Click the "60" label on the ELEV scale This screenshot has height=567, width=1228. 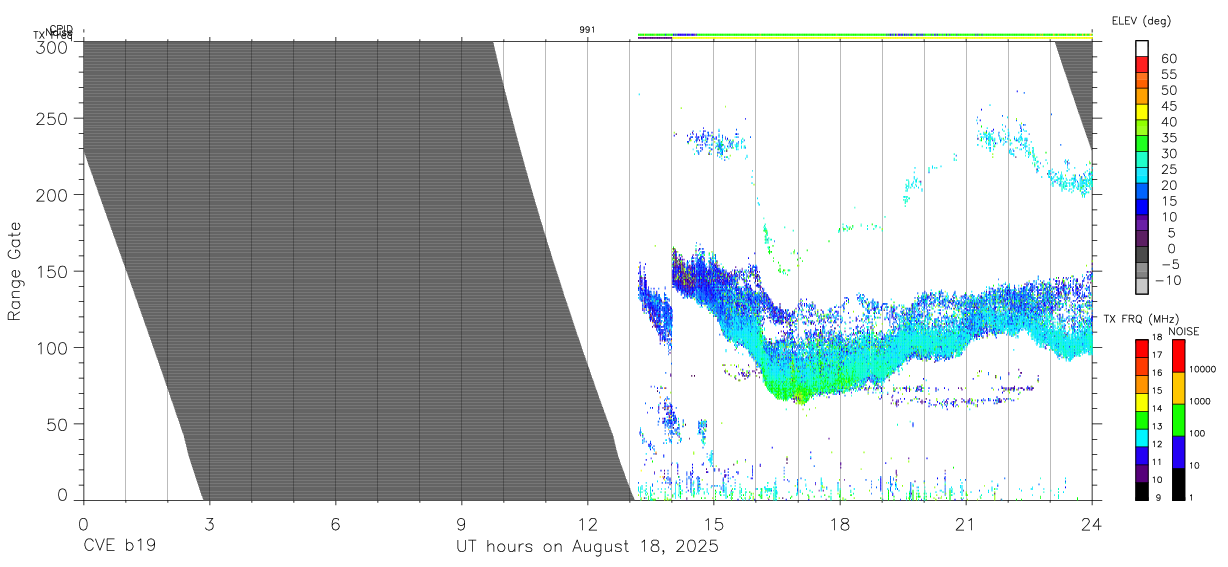tap(1168, 59)
